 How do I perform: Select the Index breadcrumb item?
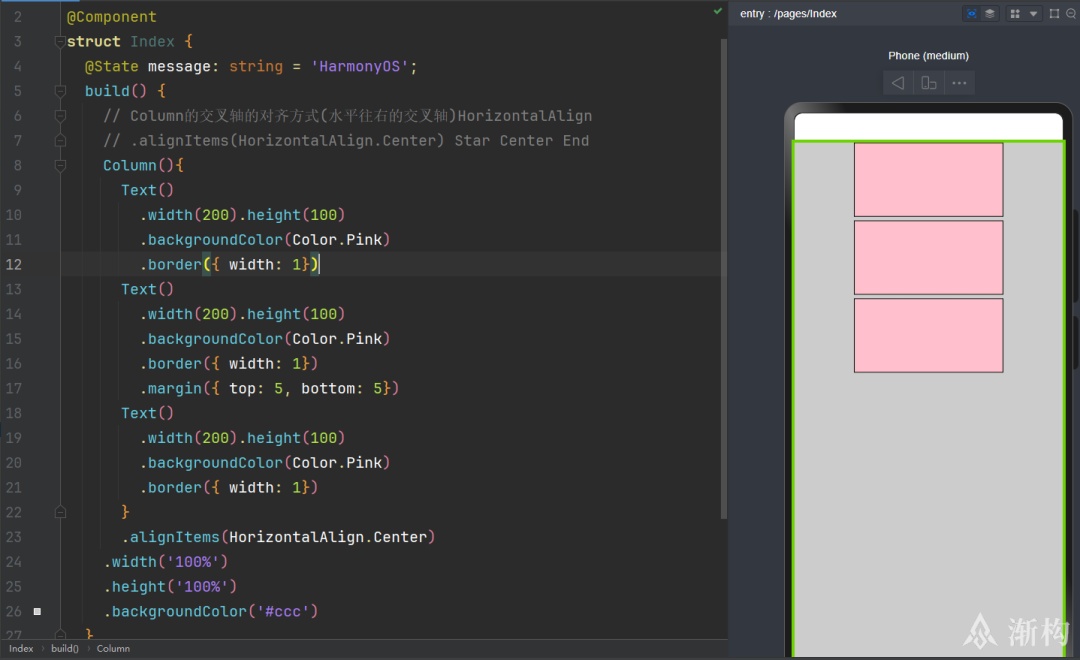(21, 648)
